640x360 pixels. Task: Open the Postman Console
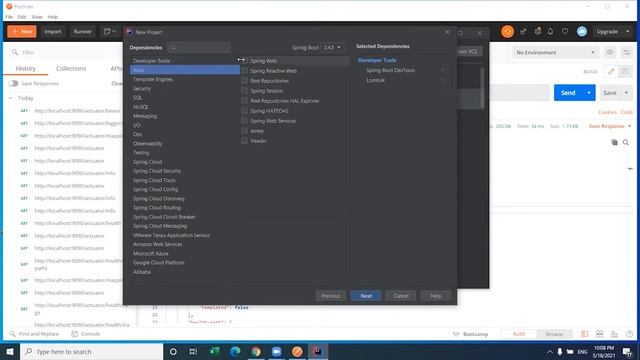pyautogui.click(x=86, y=334)
